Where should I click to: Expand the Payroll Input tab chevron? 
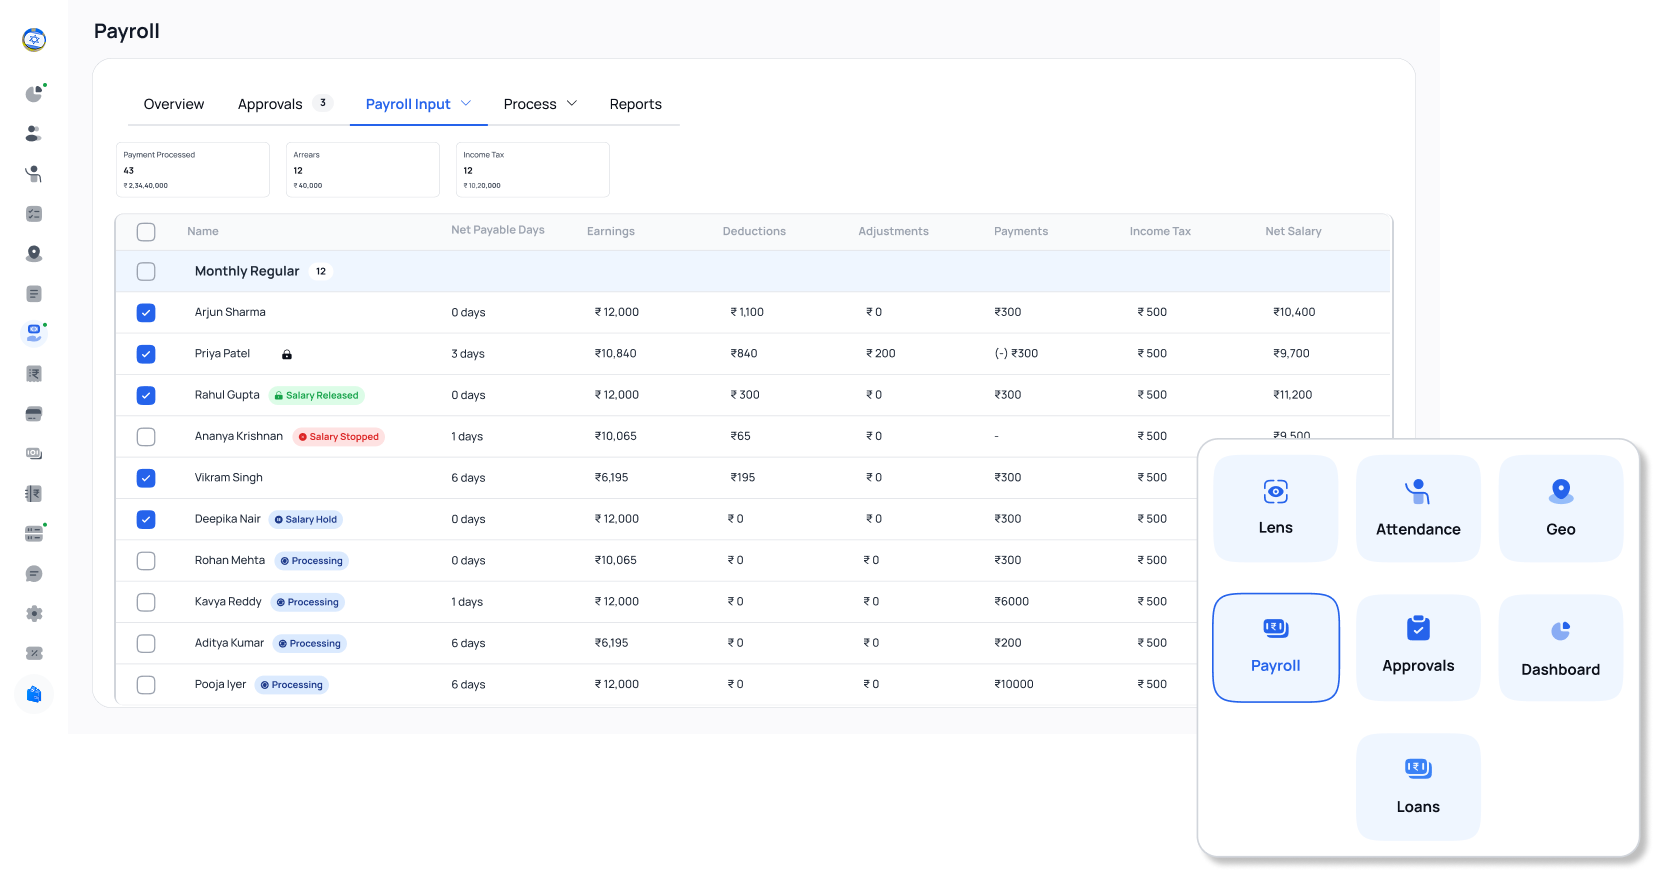tap(466, 103)
